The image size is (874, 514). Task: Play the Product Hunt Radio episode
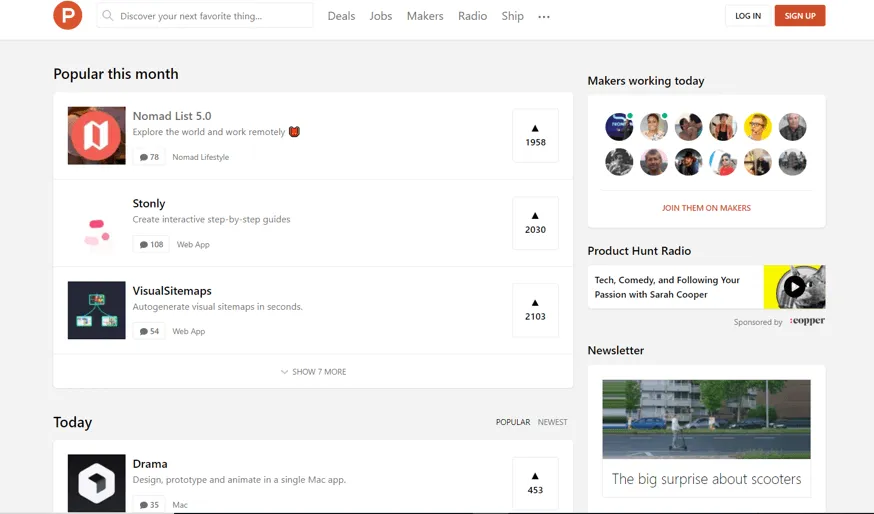tap(794, 287)
